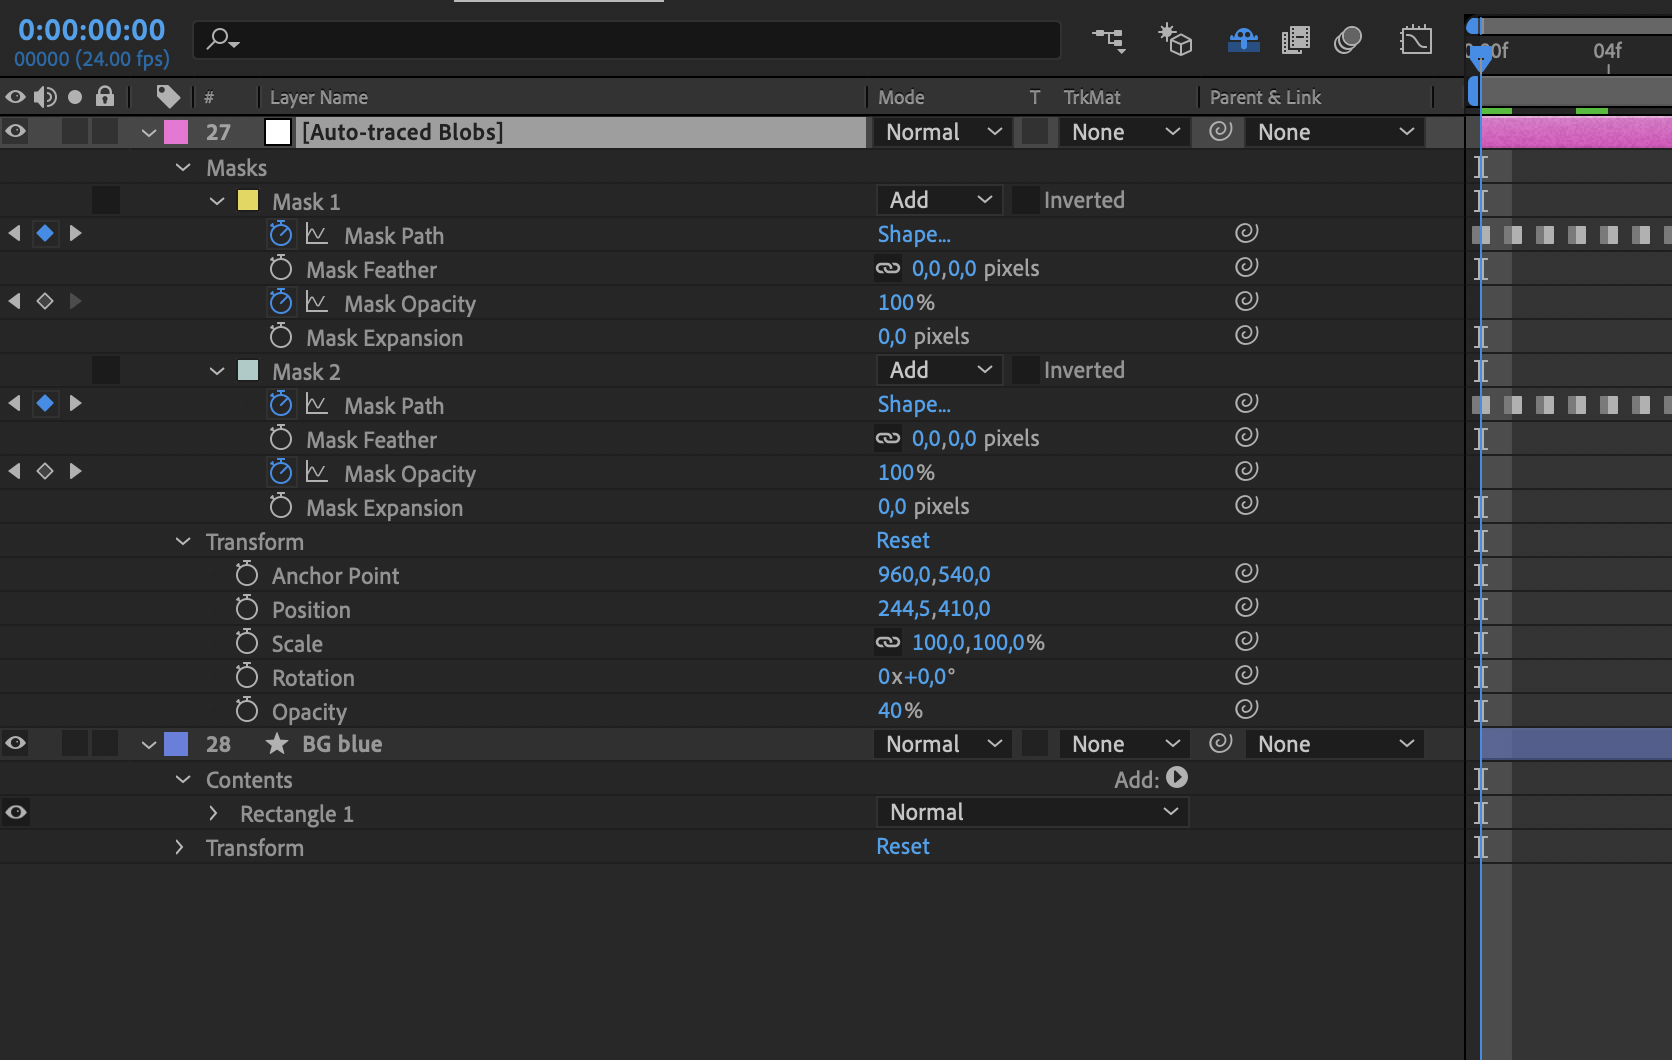Toggle graph editor inclusion for Mask 2 Opacity

pos(318,472)
